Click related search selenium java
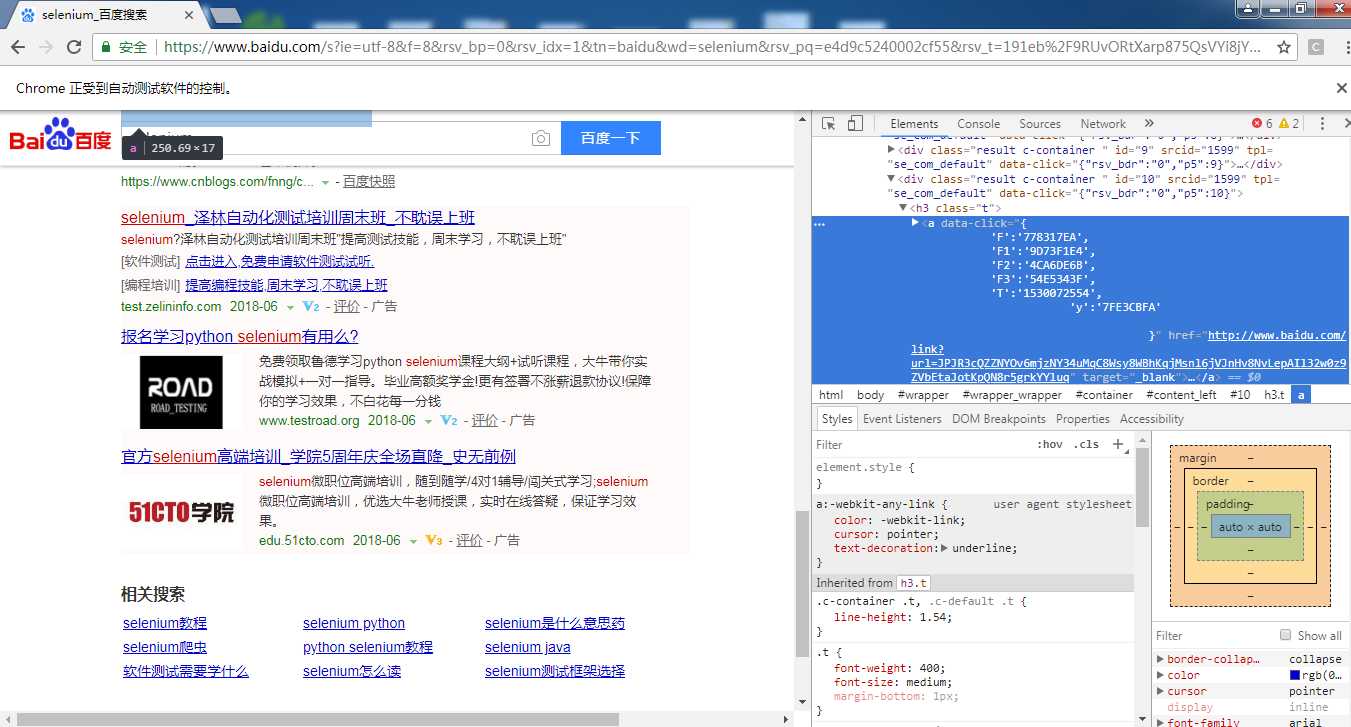 [528, 647]
